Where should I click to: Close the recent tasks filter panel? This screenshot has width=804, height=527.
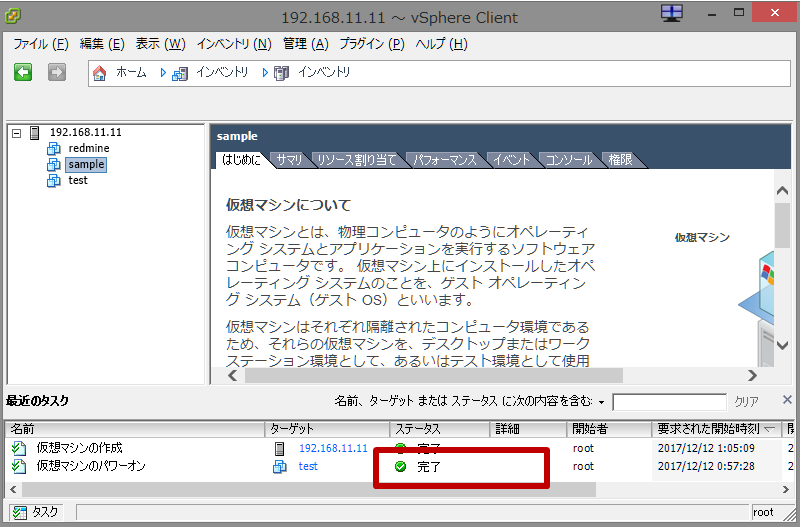(787, 399)
